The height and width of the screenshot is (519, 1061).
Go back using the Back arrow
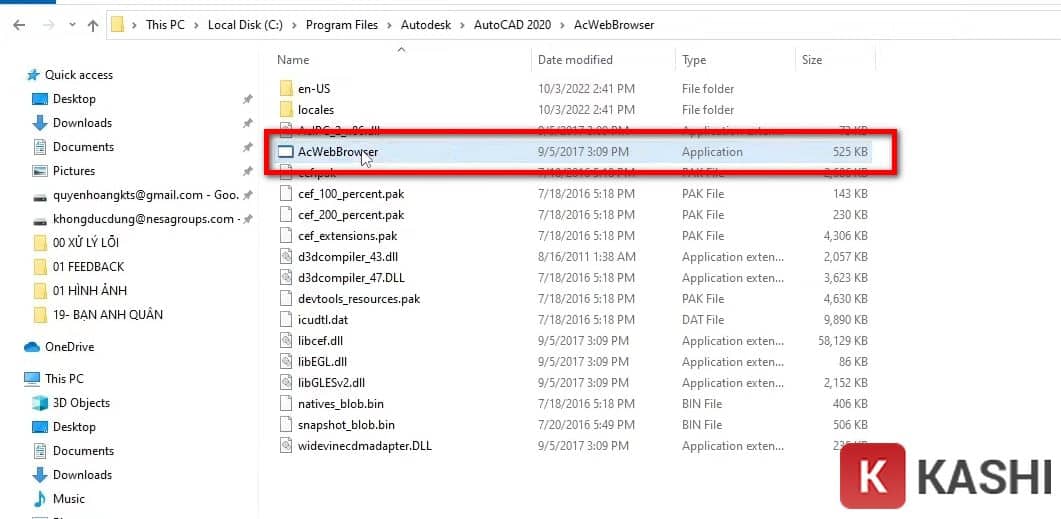click(19, 26)
